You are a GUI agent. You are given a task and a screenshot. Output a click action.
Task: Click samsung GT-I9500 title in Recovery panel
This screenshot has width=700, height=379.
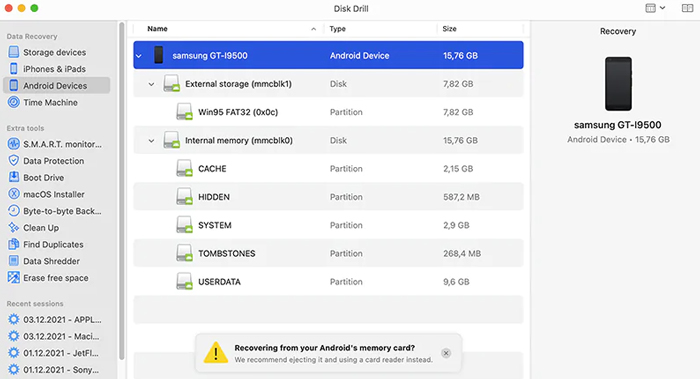click(x=618, y=125)
